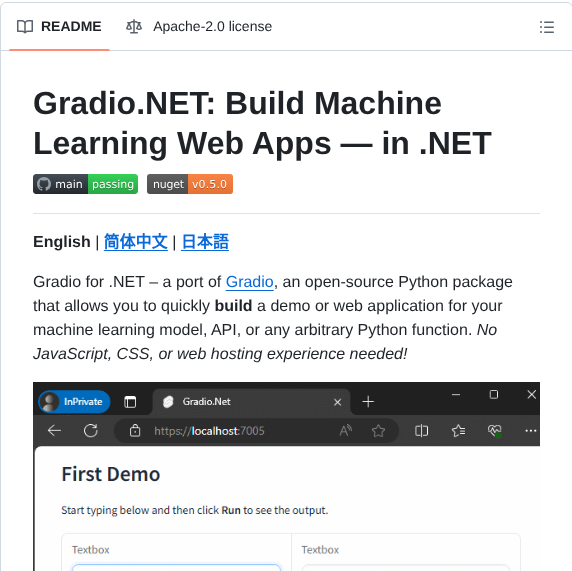This screenshot has height=571, width=572.
Task: Select the Gradio.Net browser tab in the screenshot
Action: [252, 402]
